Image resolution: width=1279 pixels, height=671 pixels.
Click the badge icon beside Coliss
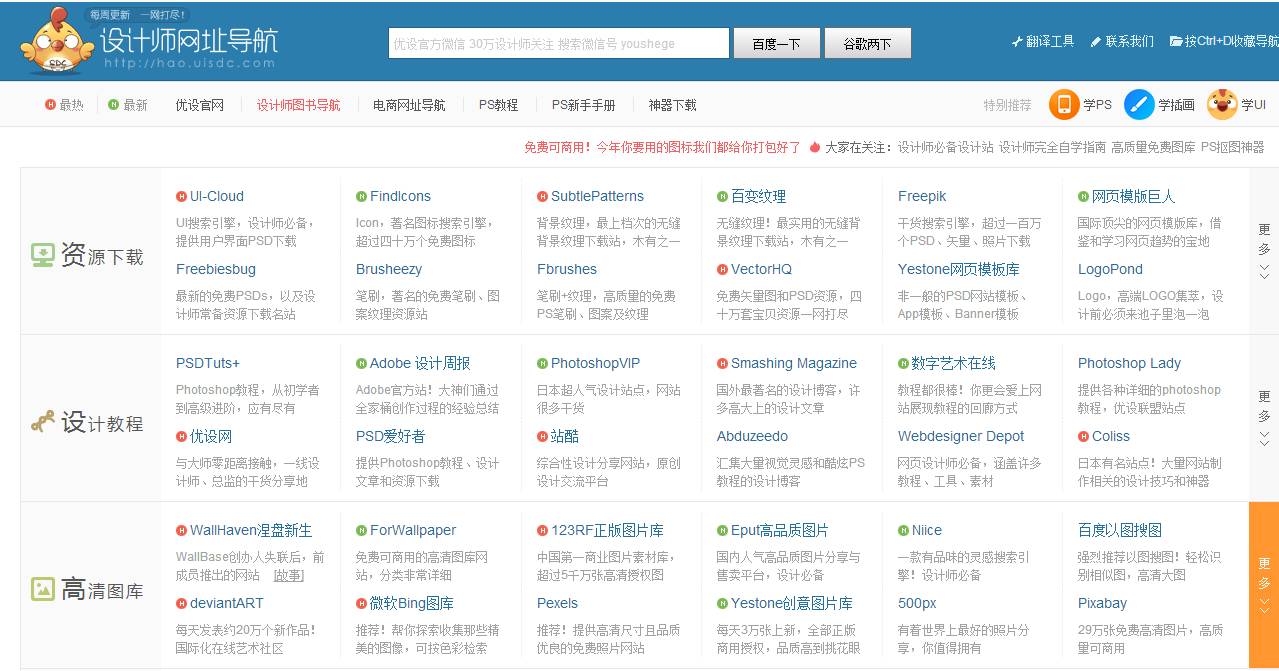pos(1083,437)
